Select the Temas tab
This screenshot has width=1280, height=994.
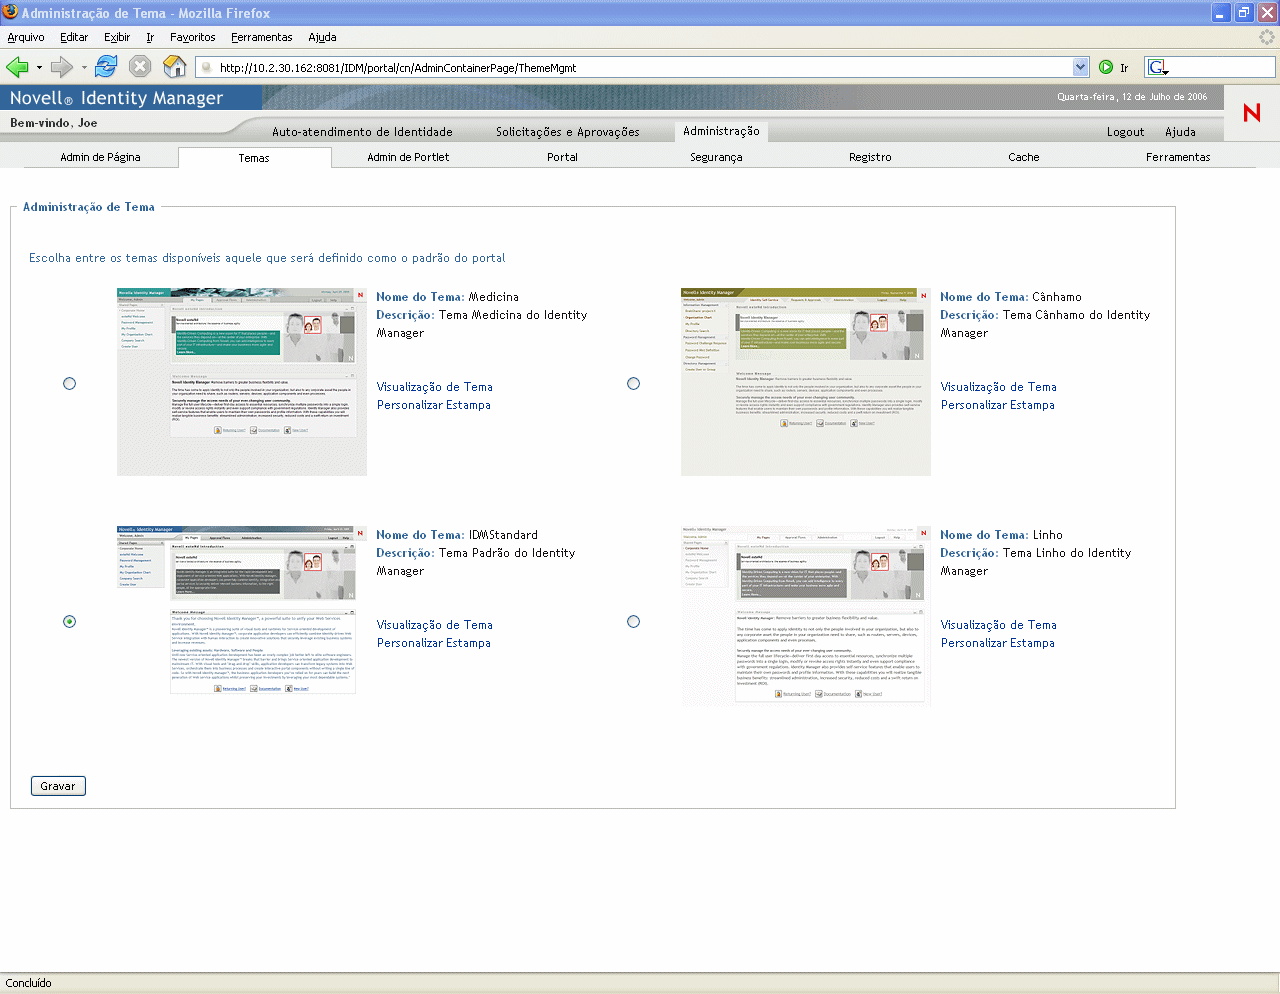point(254,158)
